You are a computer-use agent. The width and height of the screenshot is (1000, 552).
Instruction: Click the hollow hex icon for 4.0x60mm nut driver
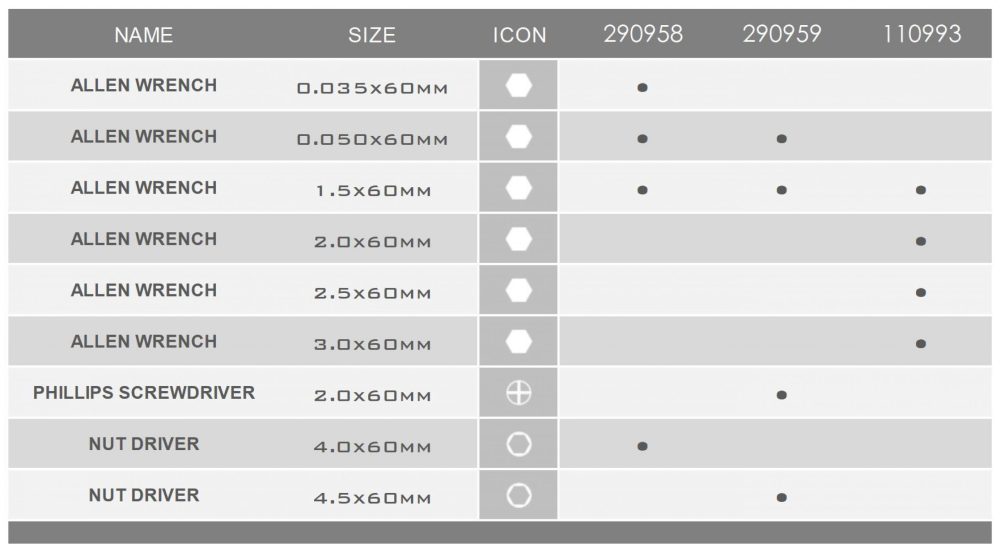(518, 444)
